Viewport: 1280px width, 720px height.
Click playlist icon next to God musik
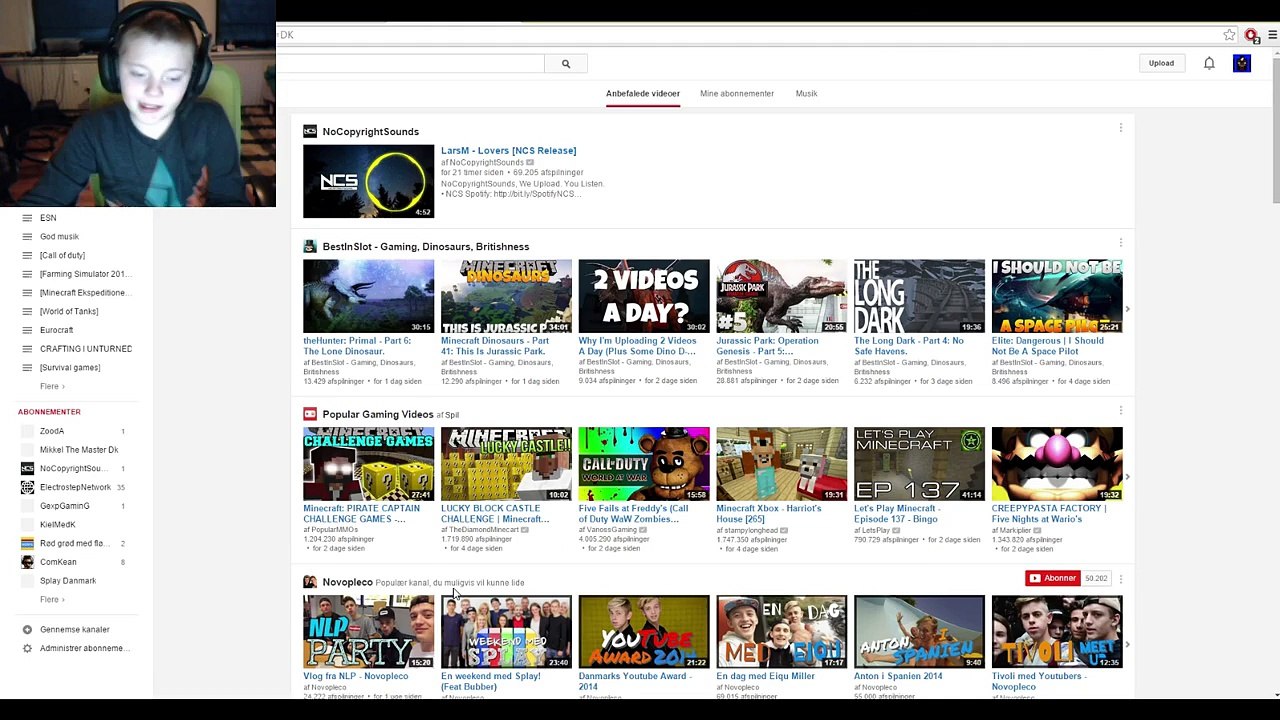(27, 237)
